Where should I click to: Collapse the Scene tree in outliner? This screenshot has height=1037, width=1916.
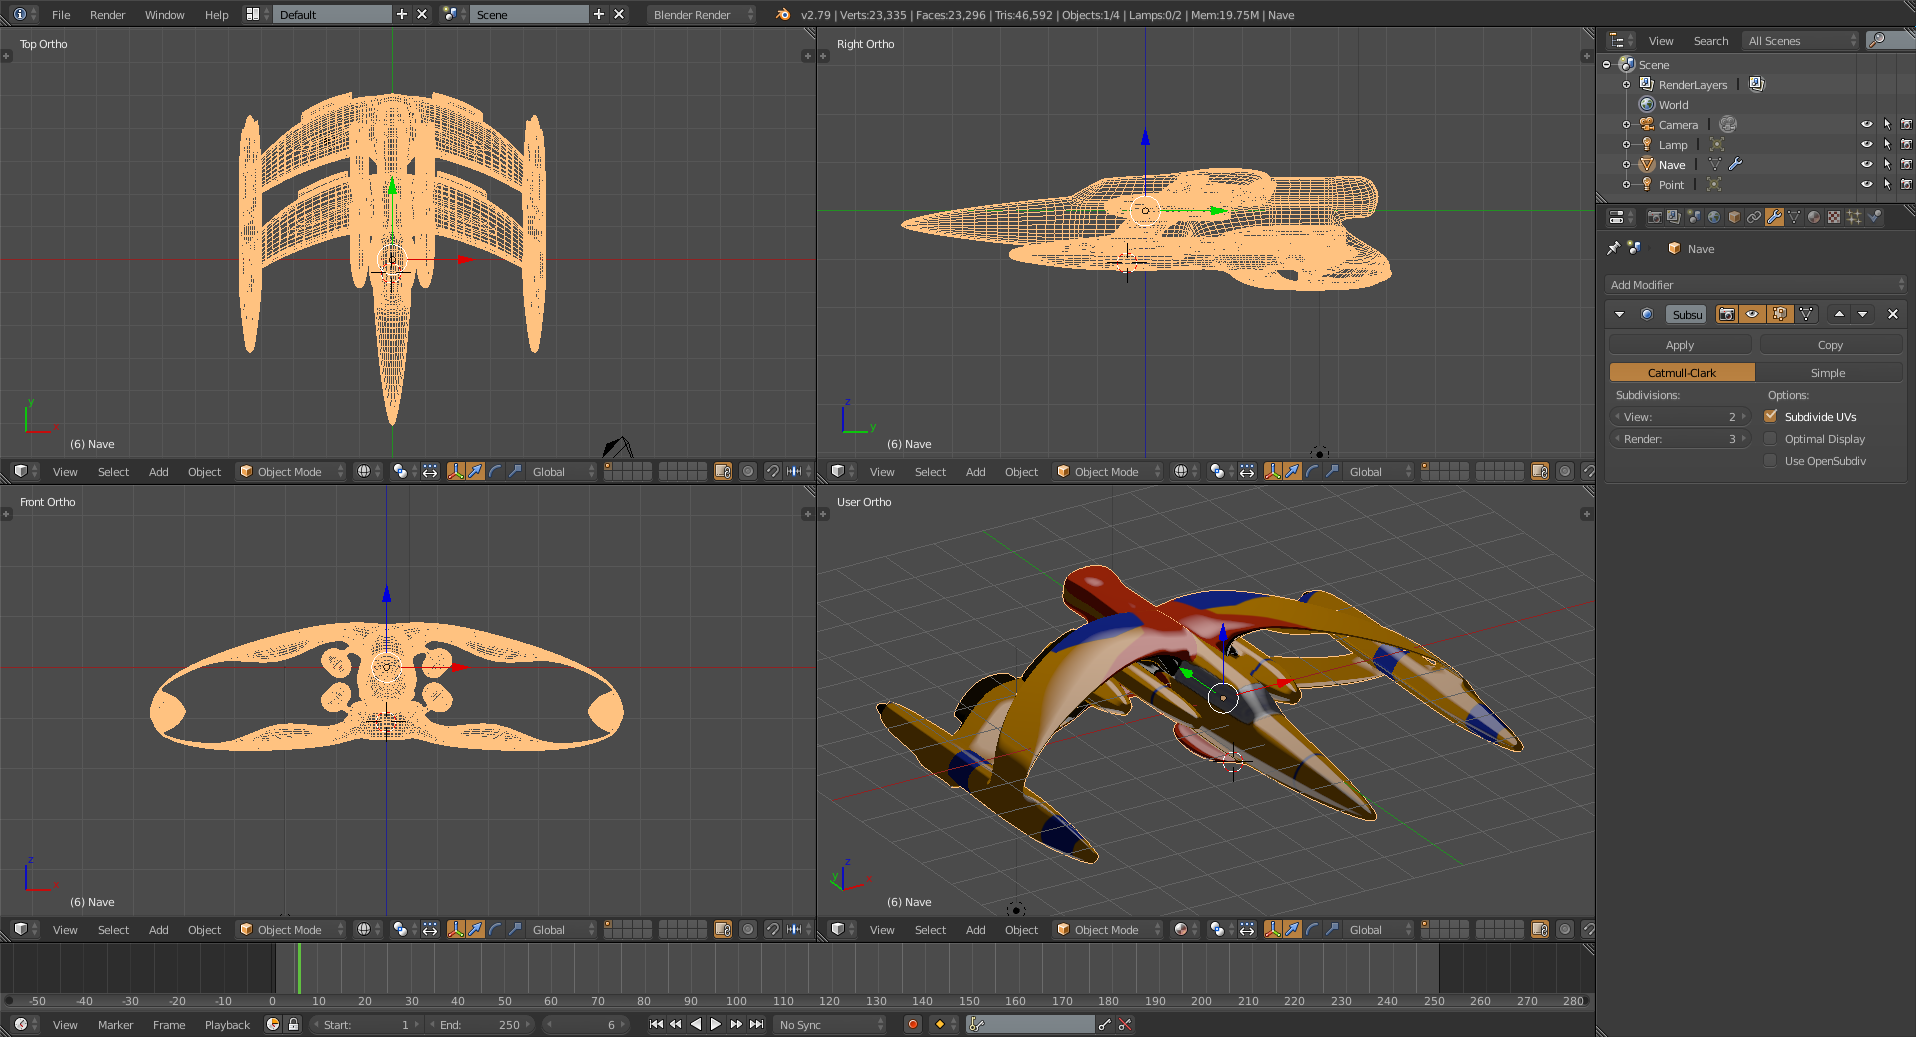[1607, 65]
